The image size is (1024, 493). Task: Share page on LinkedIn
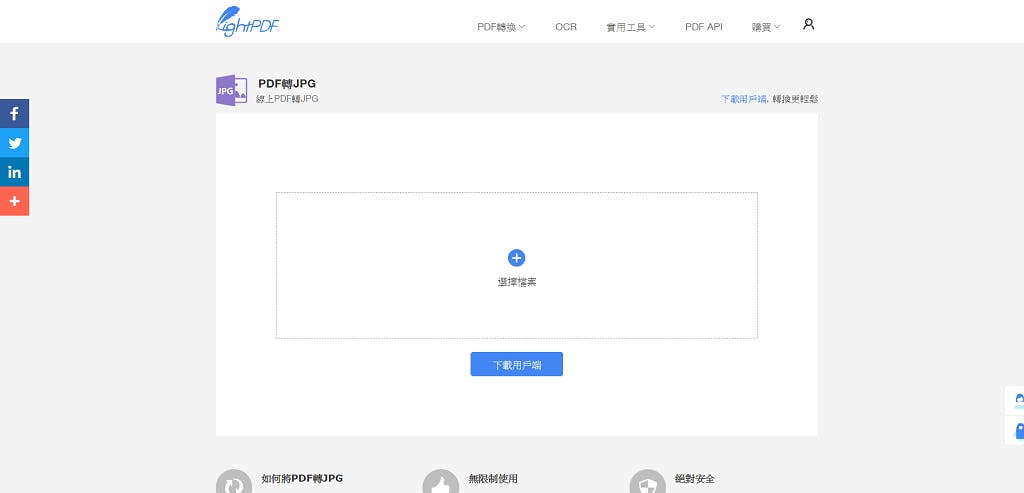pos(14,172)
